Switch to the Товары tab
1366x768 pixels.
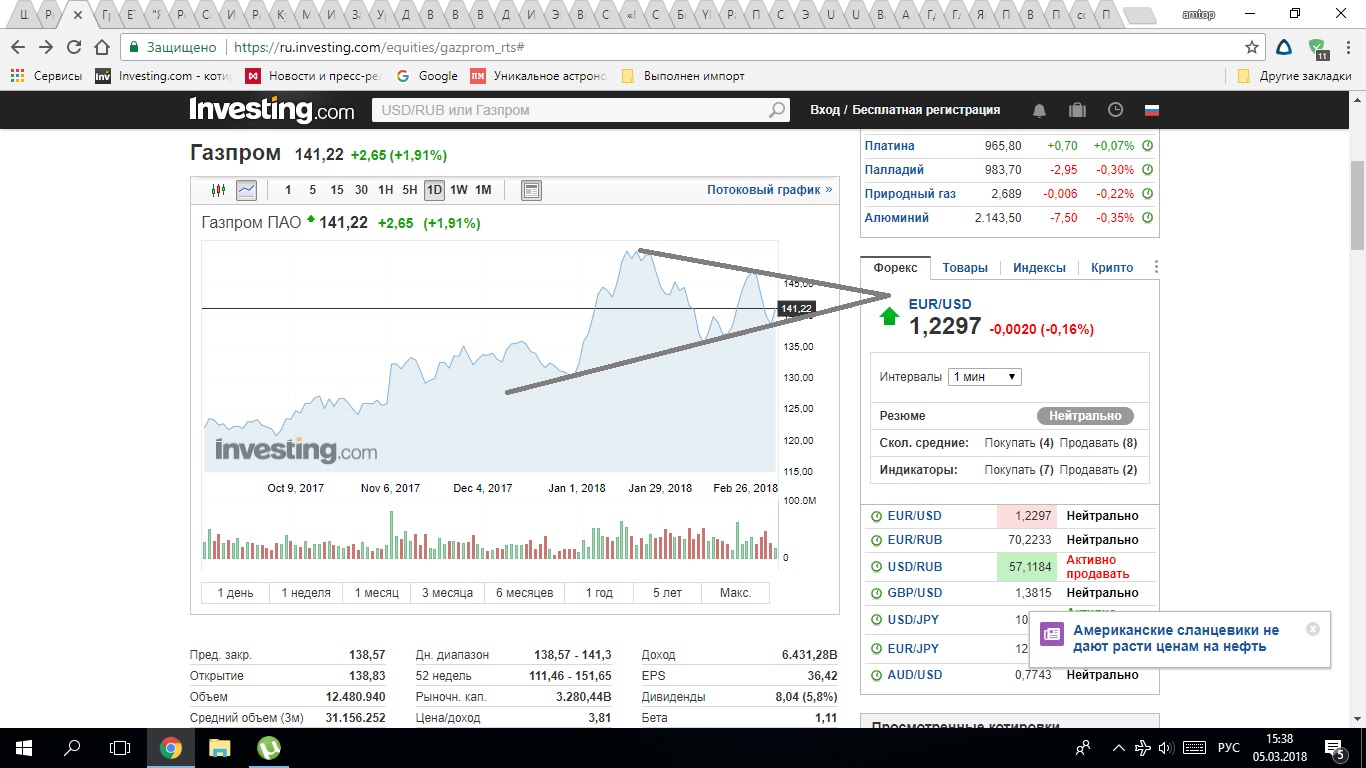click(x=965, y=268)
